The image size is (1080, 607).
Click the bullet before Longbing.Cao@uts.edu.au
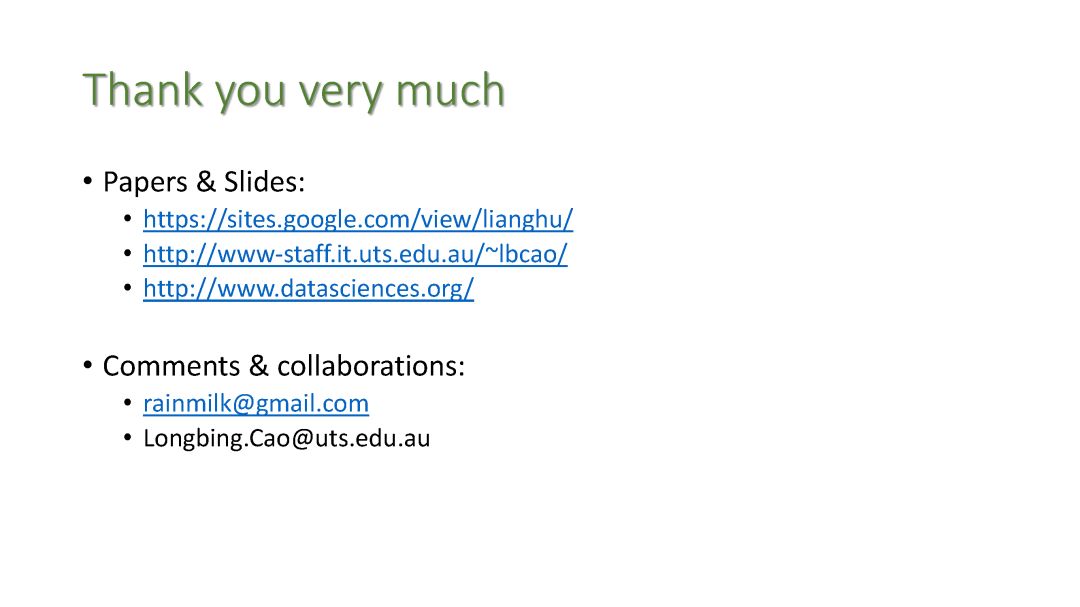[127, 438]
